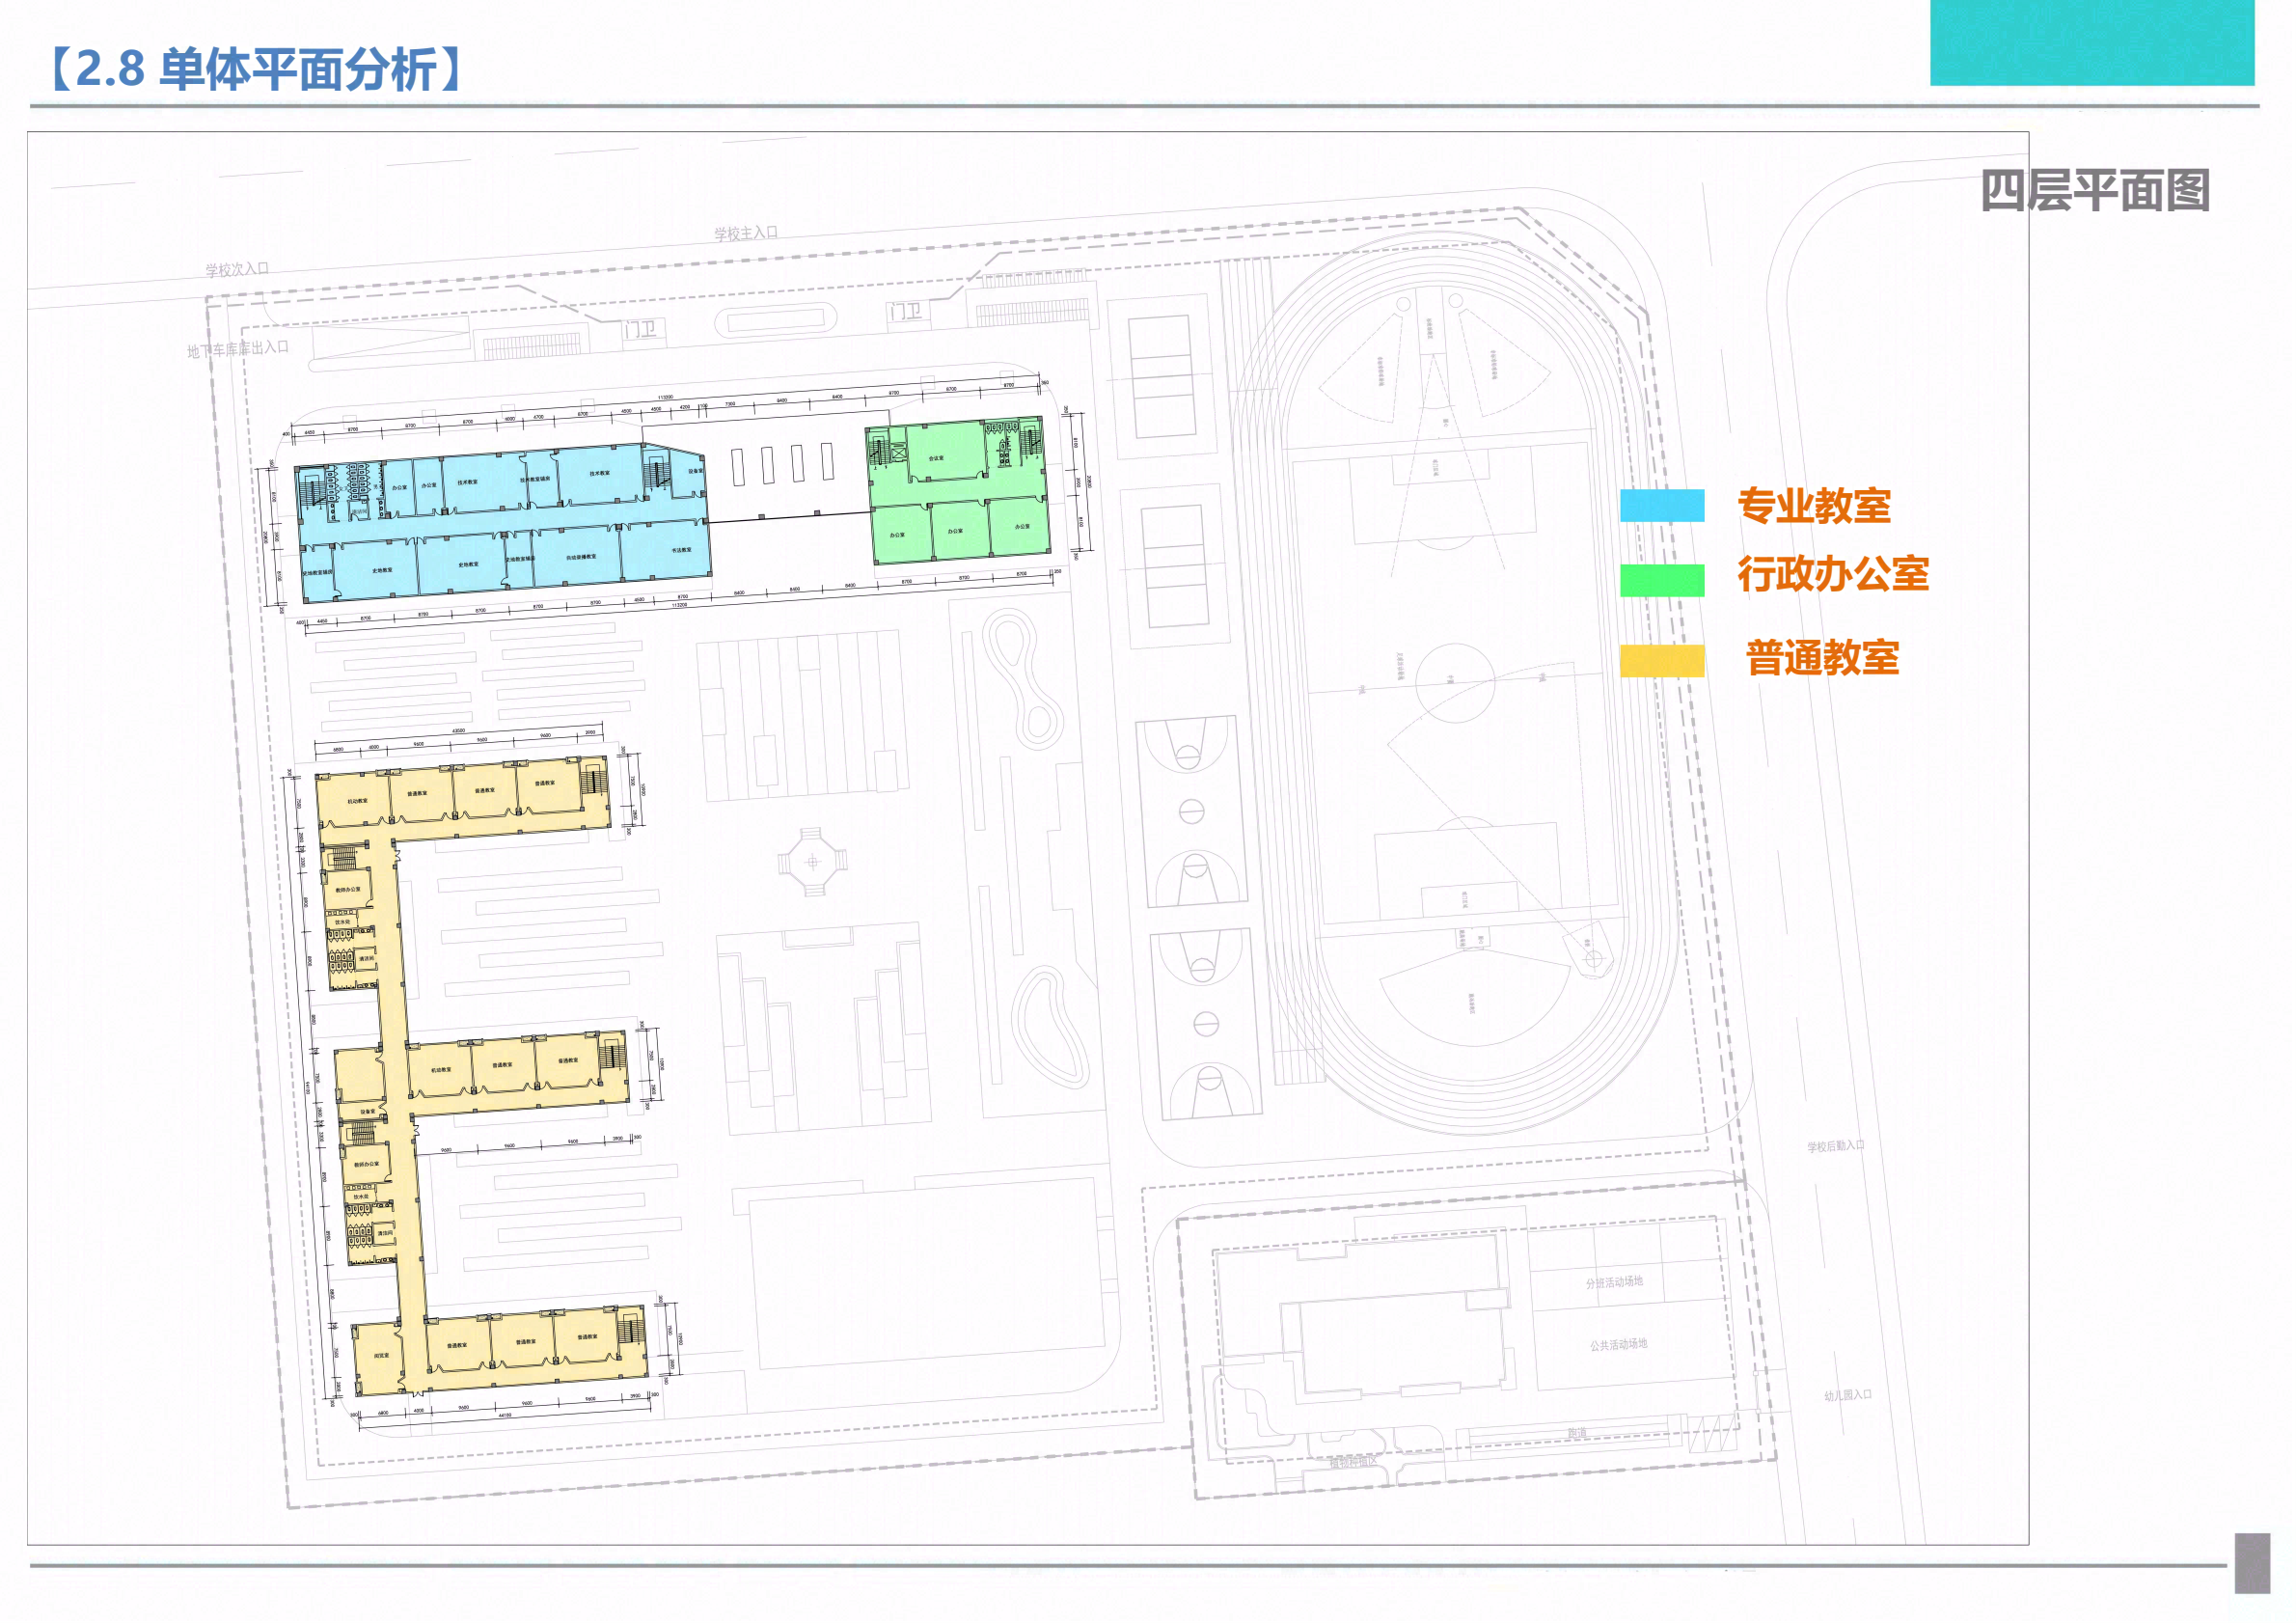2296x1623 pixels.
Task: Click the 分班活动场地 label
Action: 1614,1282
